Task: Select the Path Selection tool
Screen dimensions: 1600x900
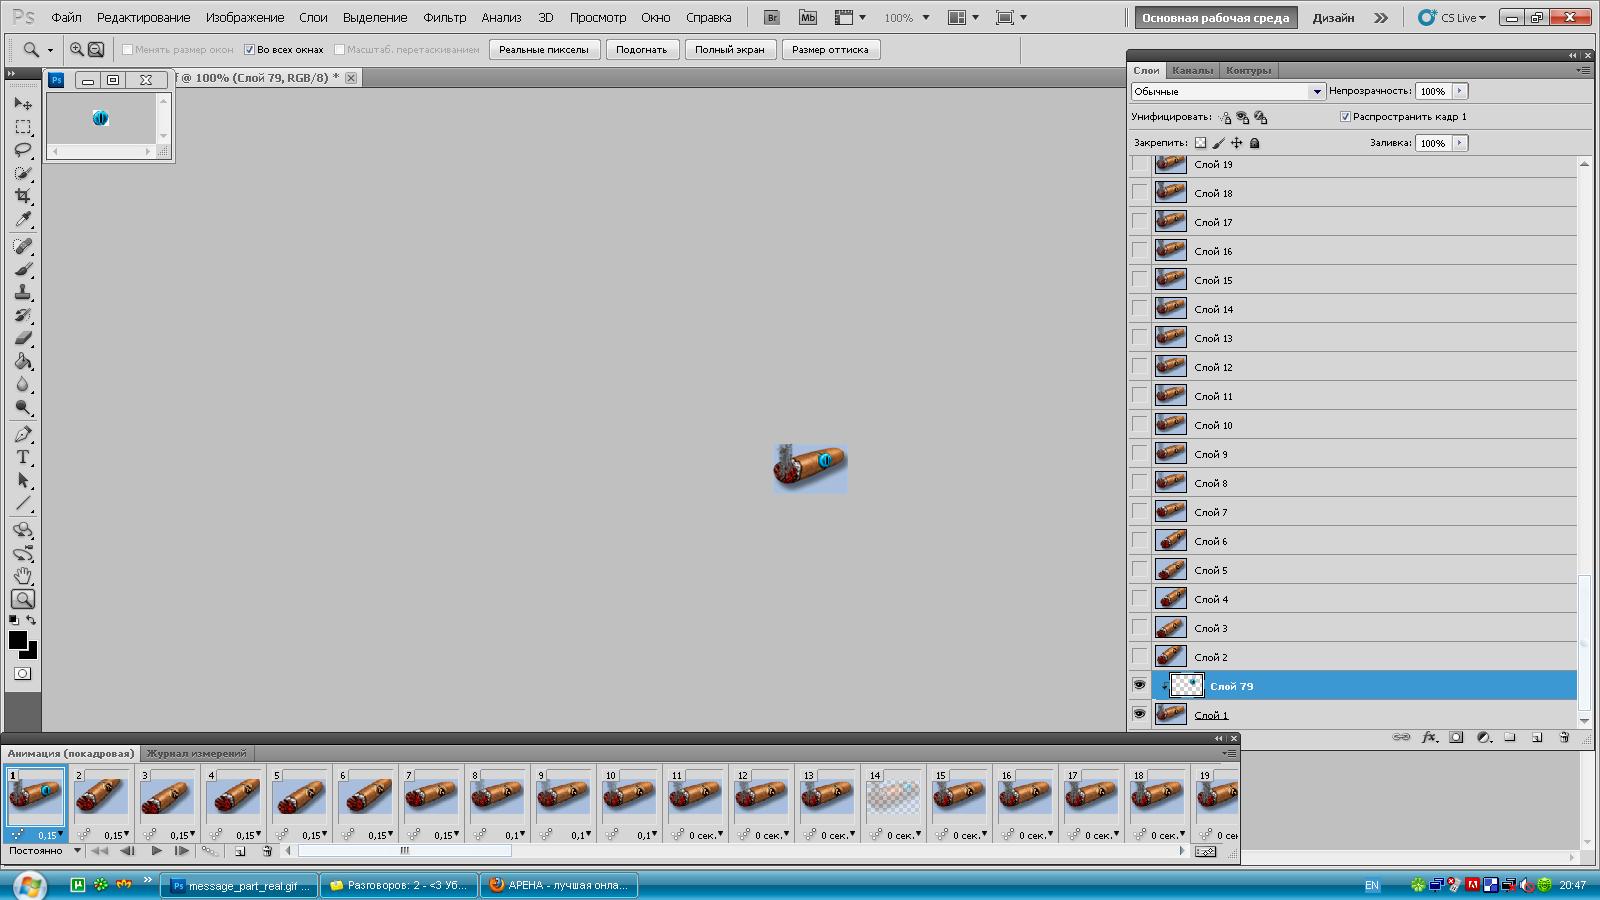Action: (x=23, y=480)
